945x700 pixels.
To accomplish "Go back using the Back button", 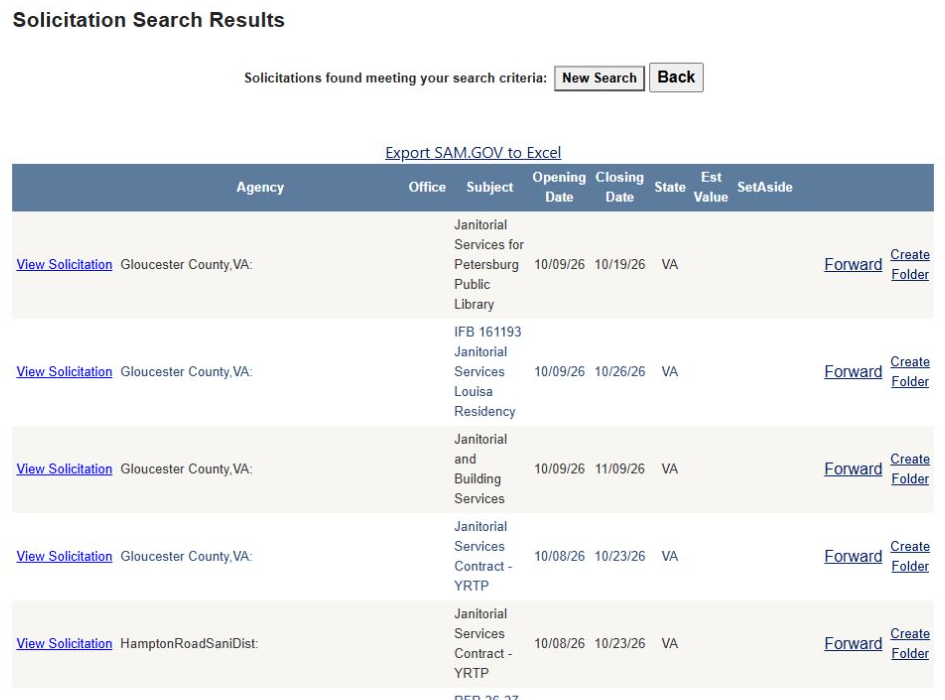I will 676,77.
